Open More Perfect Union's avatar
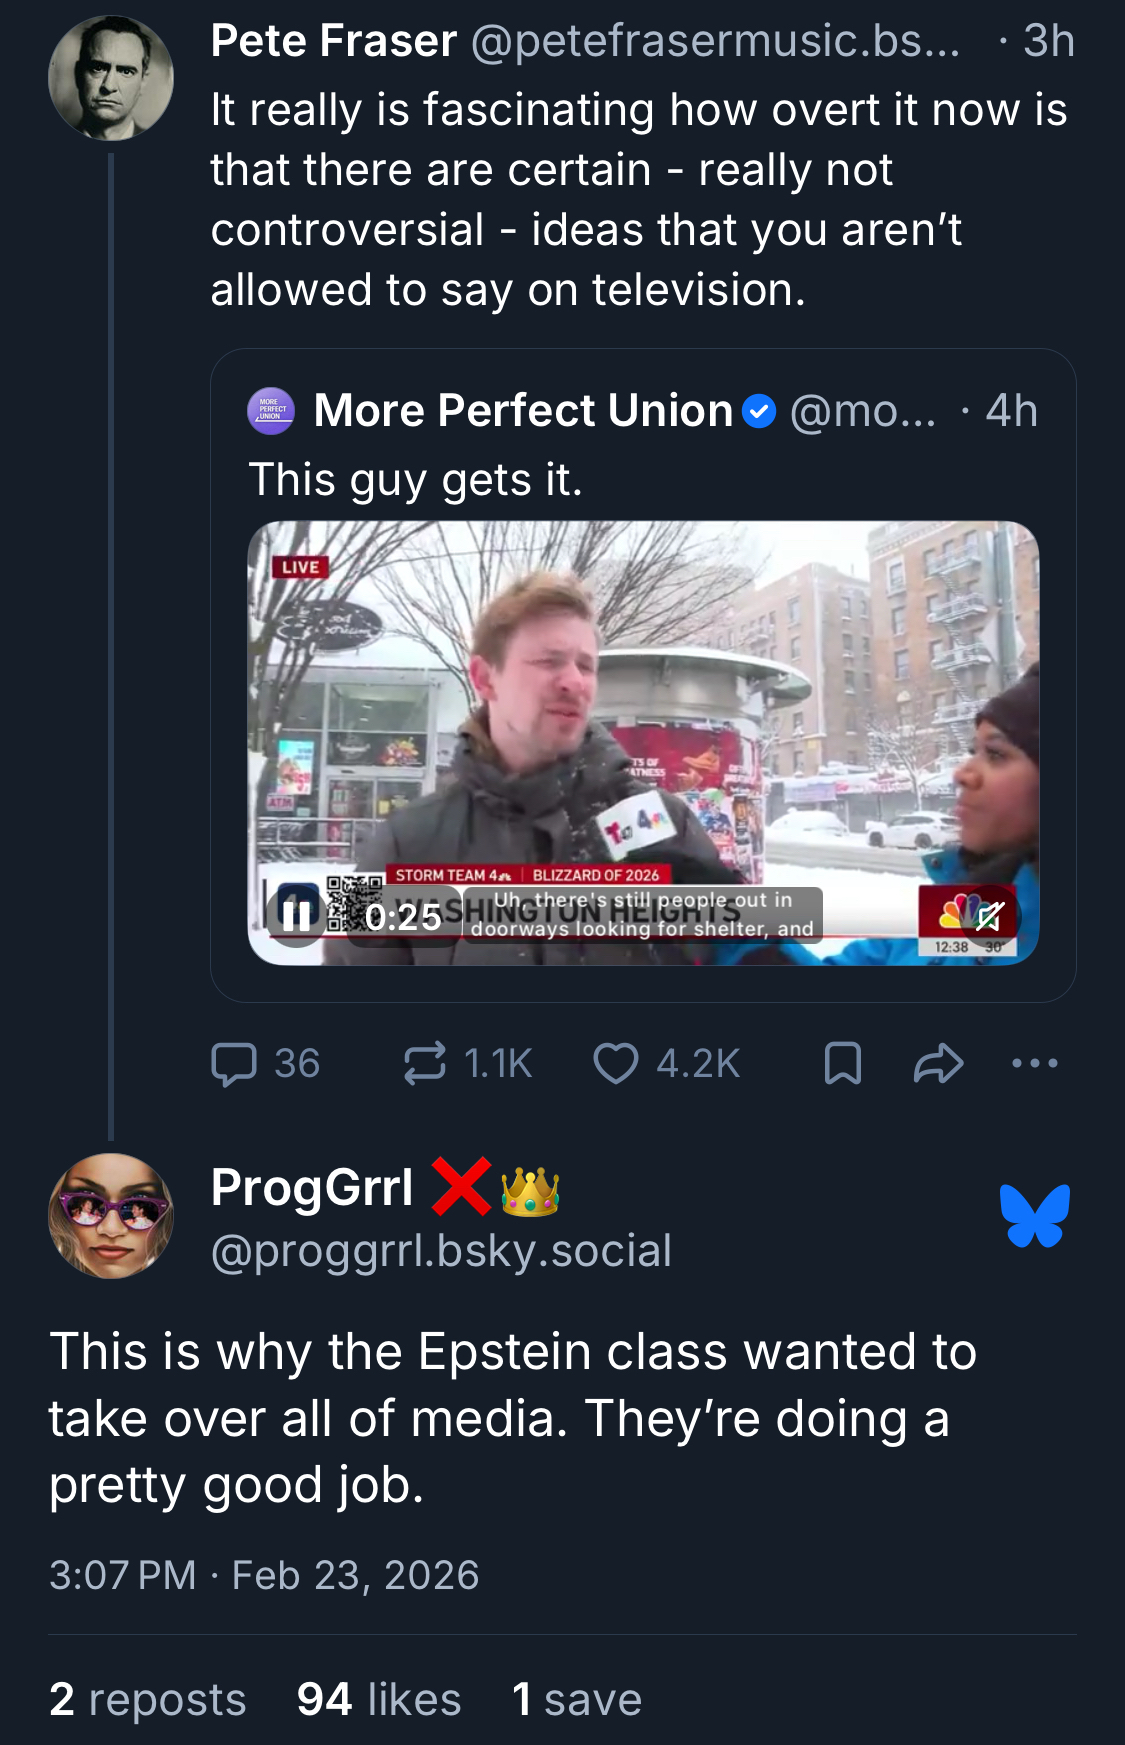 (271, 411)
